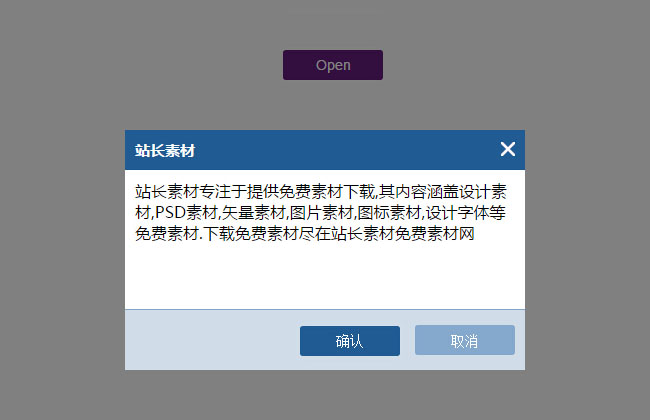Screen dimensions: 650x420
Task: Click the 确认 confirm button
Action: pos(350,341)
